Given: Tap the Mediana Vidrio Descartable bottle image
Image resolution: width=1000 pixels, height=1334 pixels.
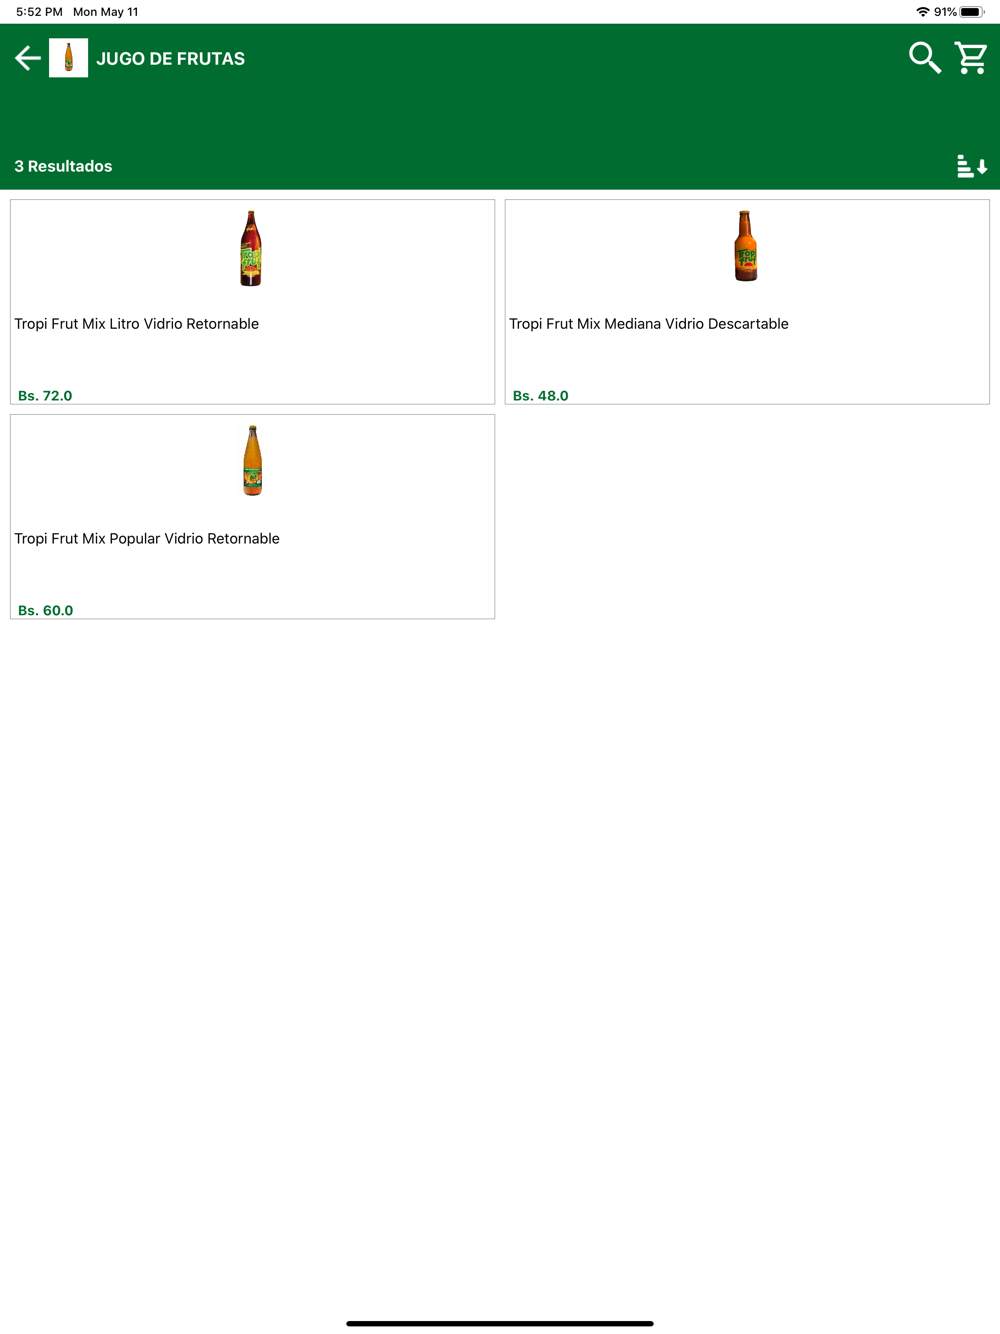Looking at the screenshot, I should pyautogui.click(x=746, y=246).
